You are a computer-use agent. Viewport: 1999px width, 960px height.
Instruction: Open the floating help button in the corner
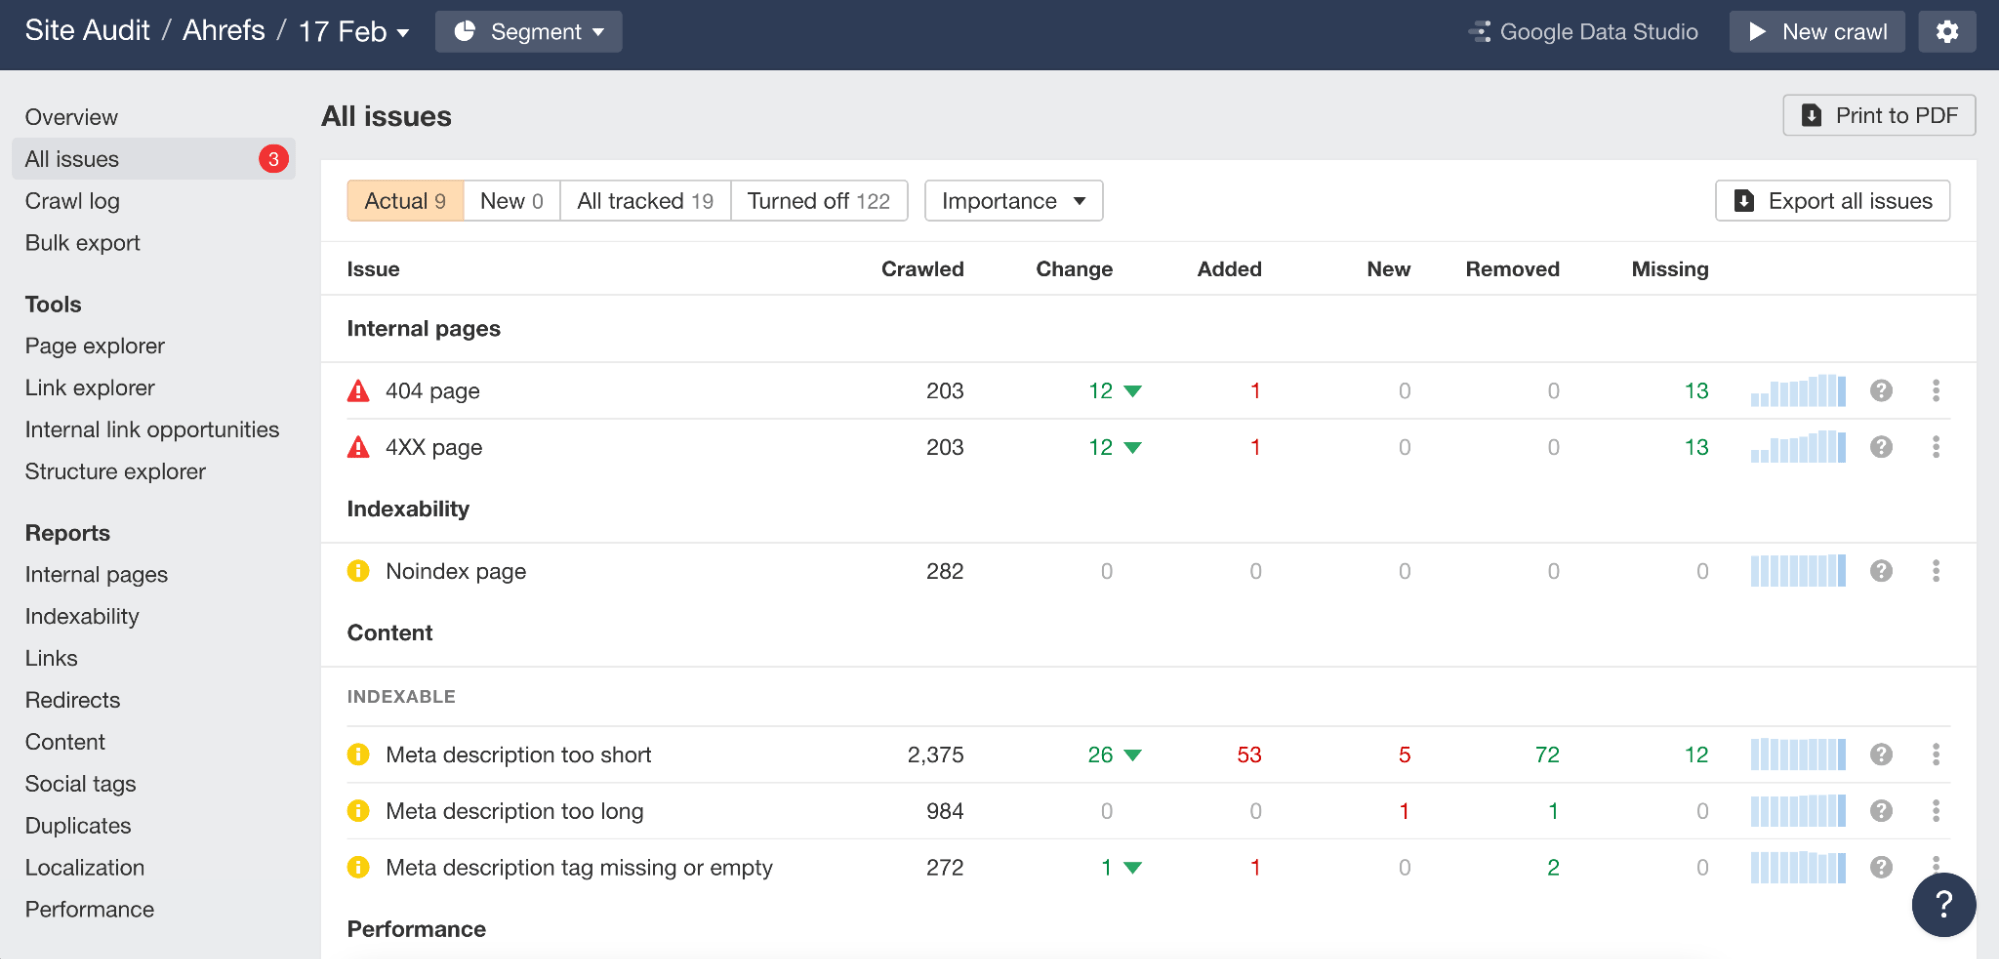click(x=1942, y=904)
